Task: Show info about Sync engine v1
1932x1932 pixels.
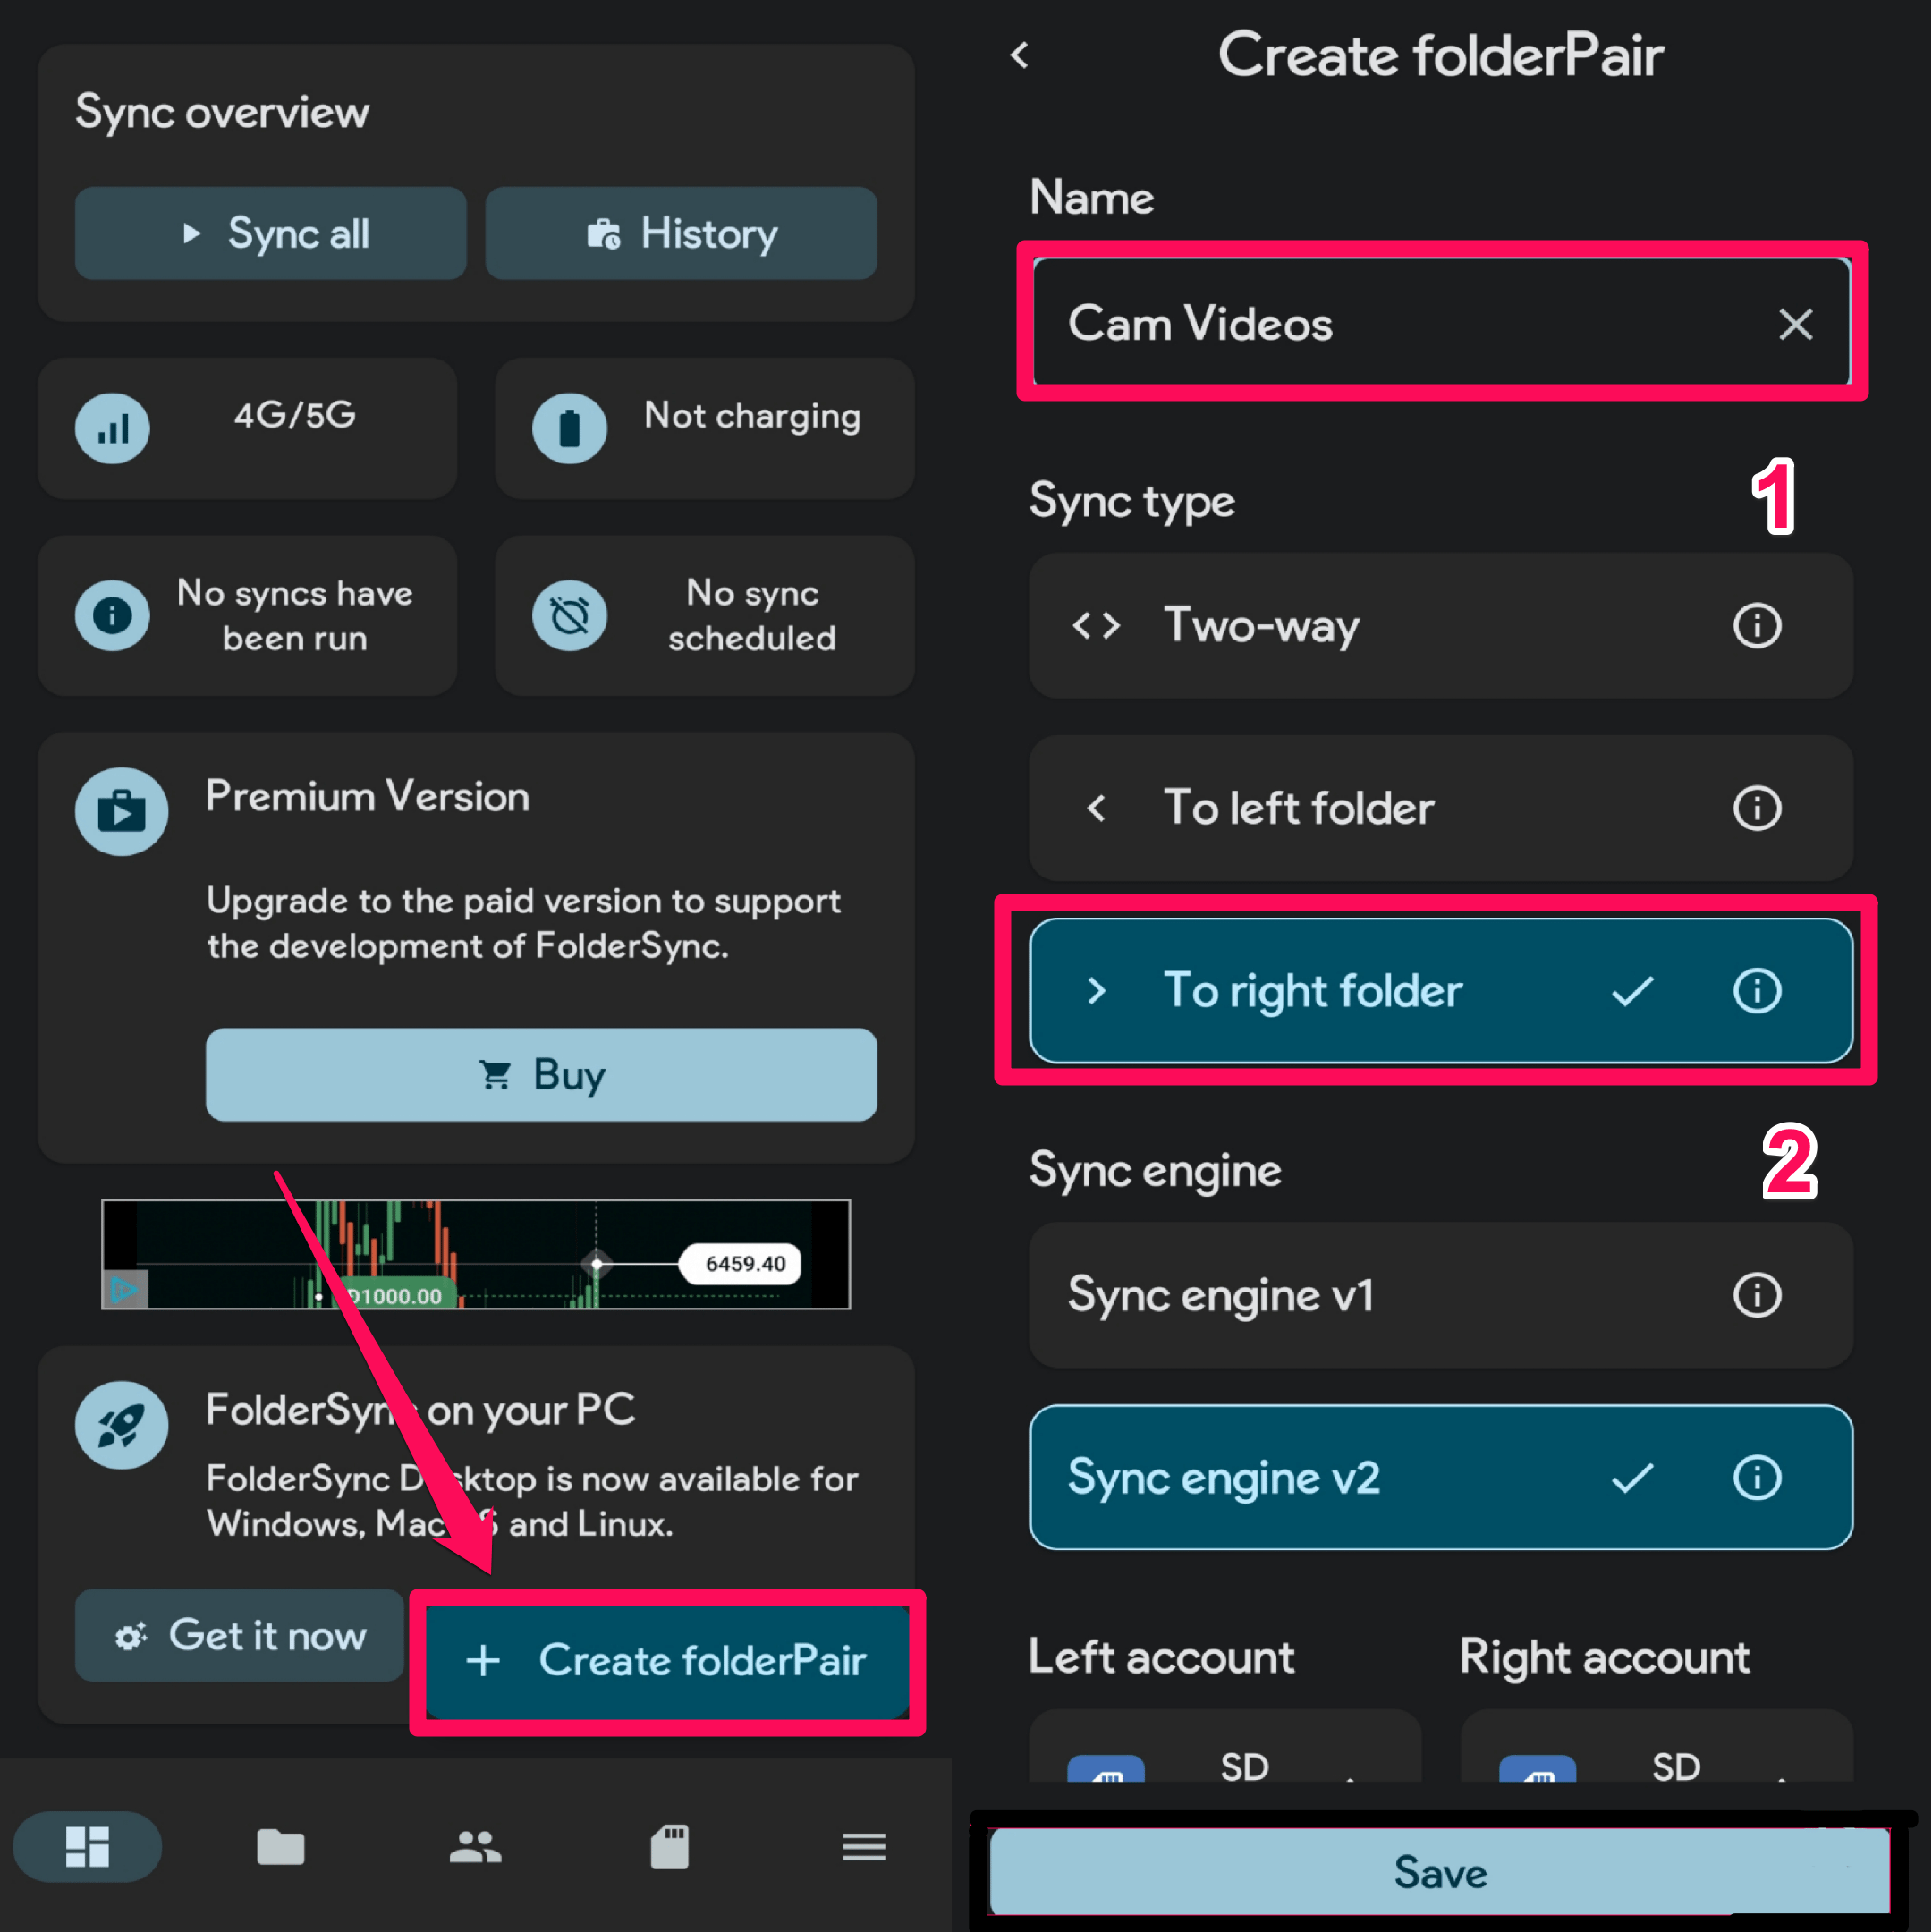Action: (1757, 1295)
